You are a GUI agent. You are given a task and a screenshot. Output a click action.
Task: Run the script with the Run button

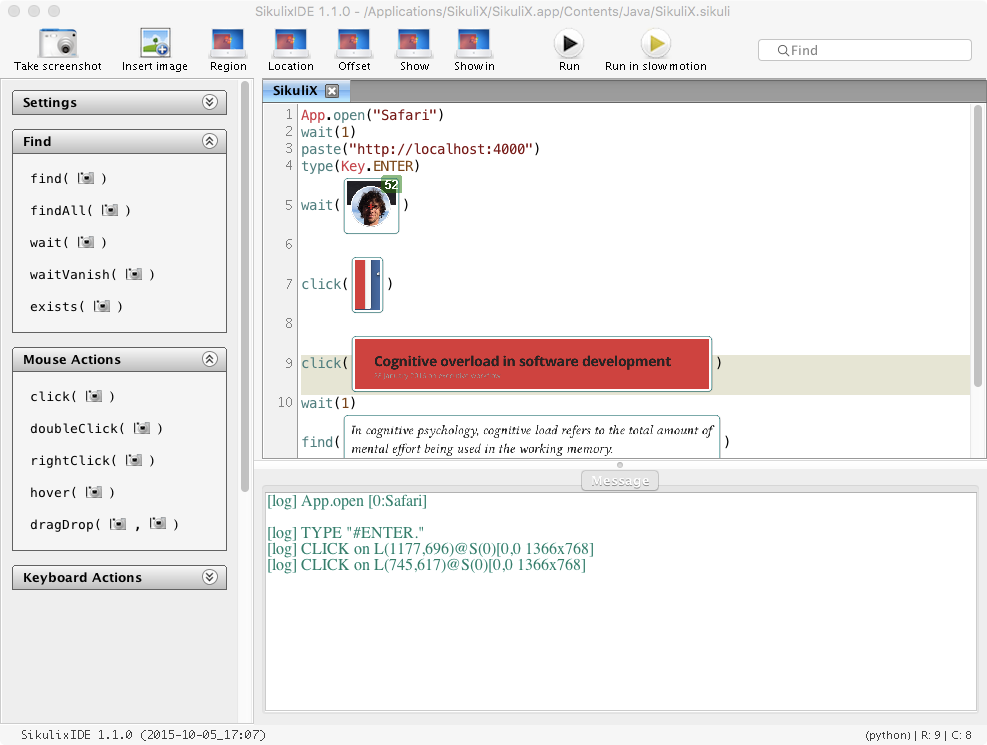[569, 43]
